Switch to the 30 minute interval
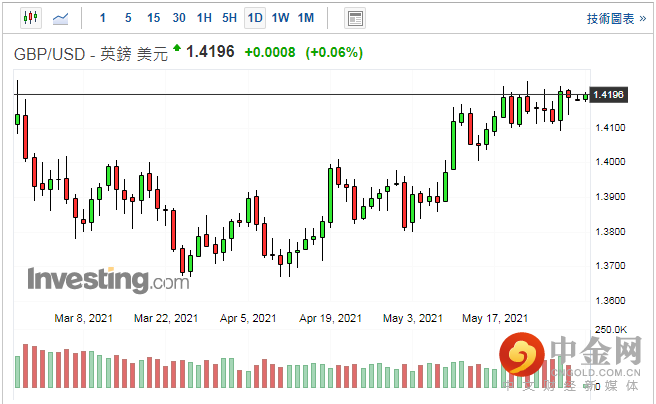Viewport: 656px width, 404px height. (x=178, y=18)
